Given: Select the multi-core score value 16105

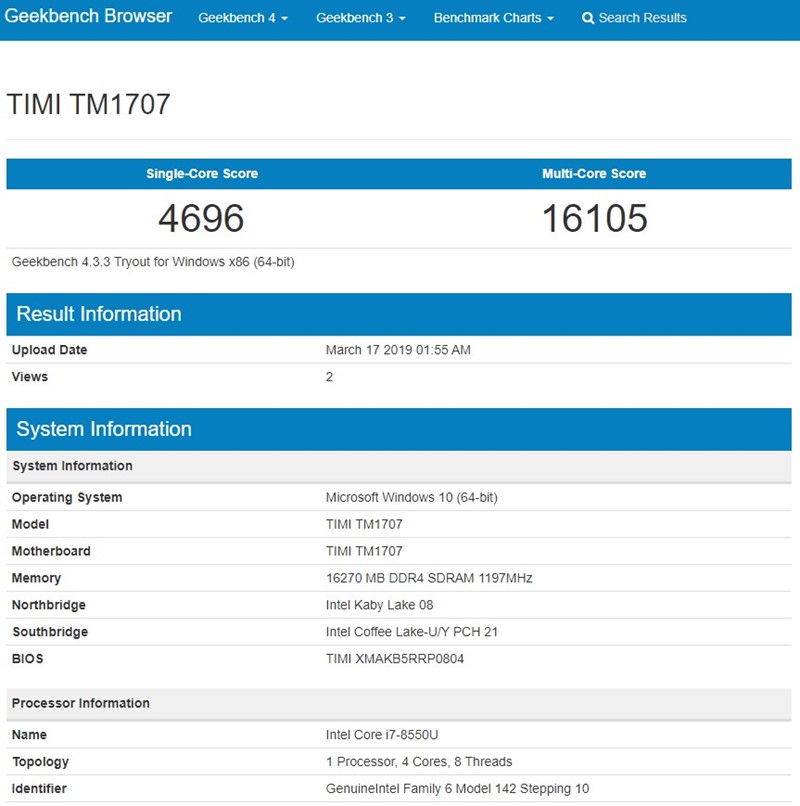Looking at the screenshot, I should coord(594,218).
